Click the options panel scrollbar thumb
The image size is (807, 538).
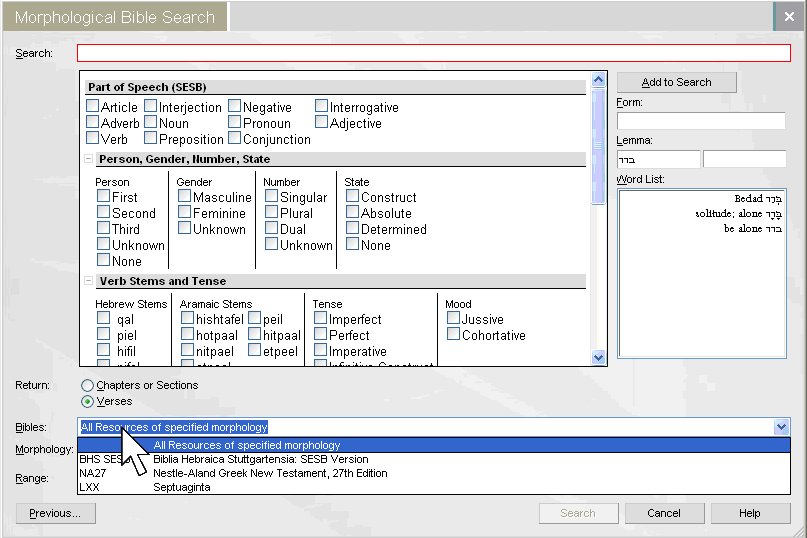coord(598,146)
